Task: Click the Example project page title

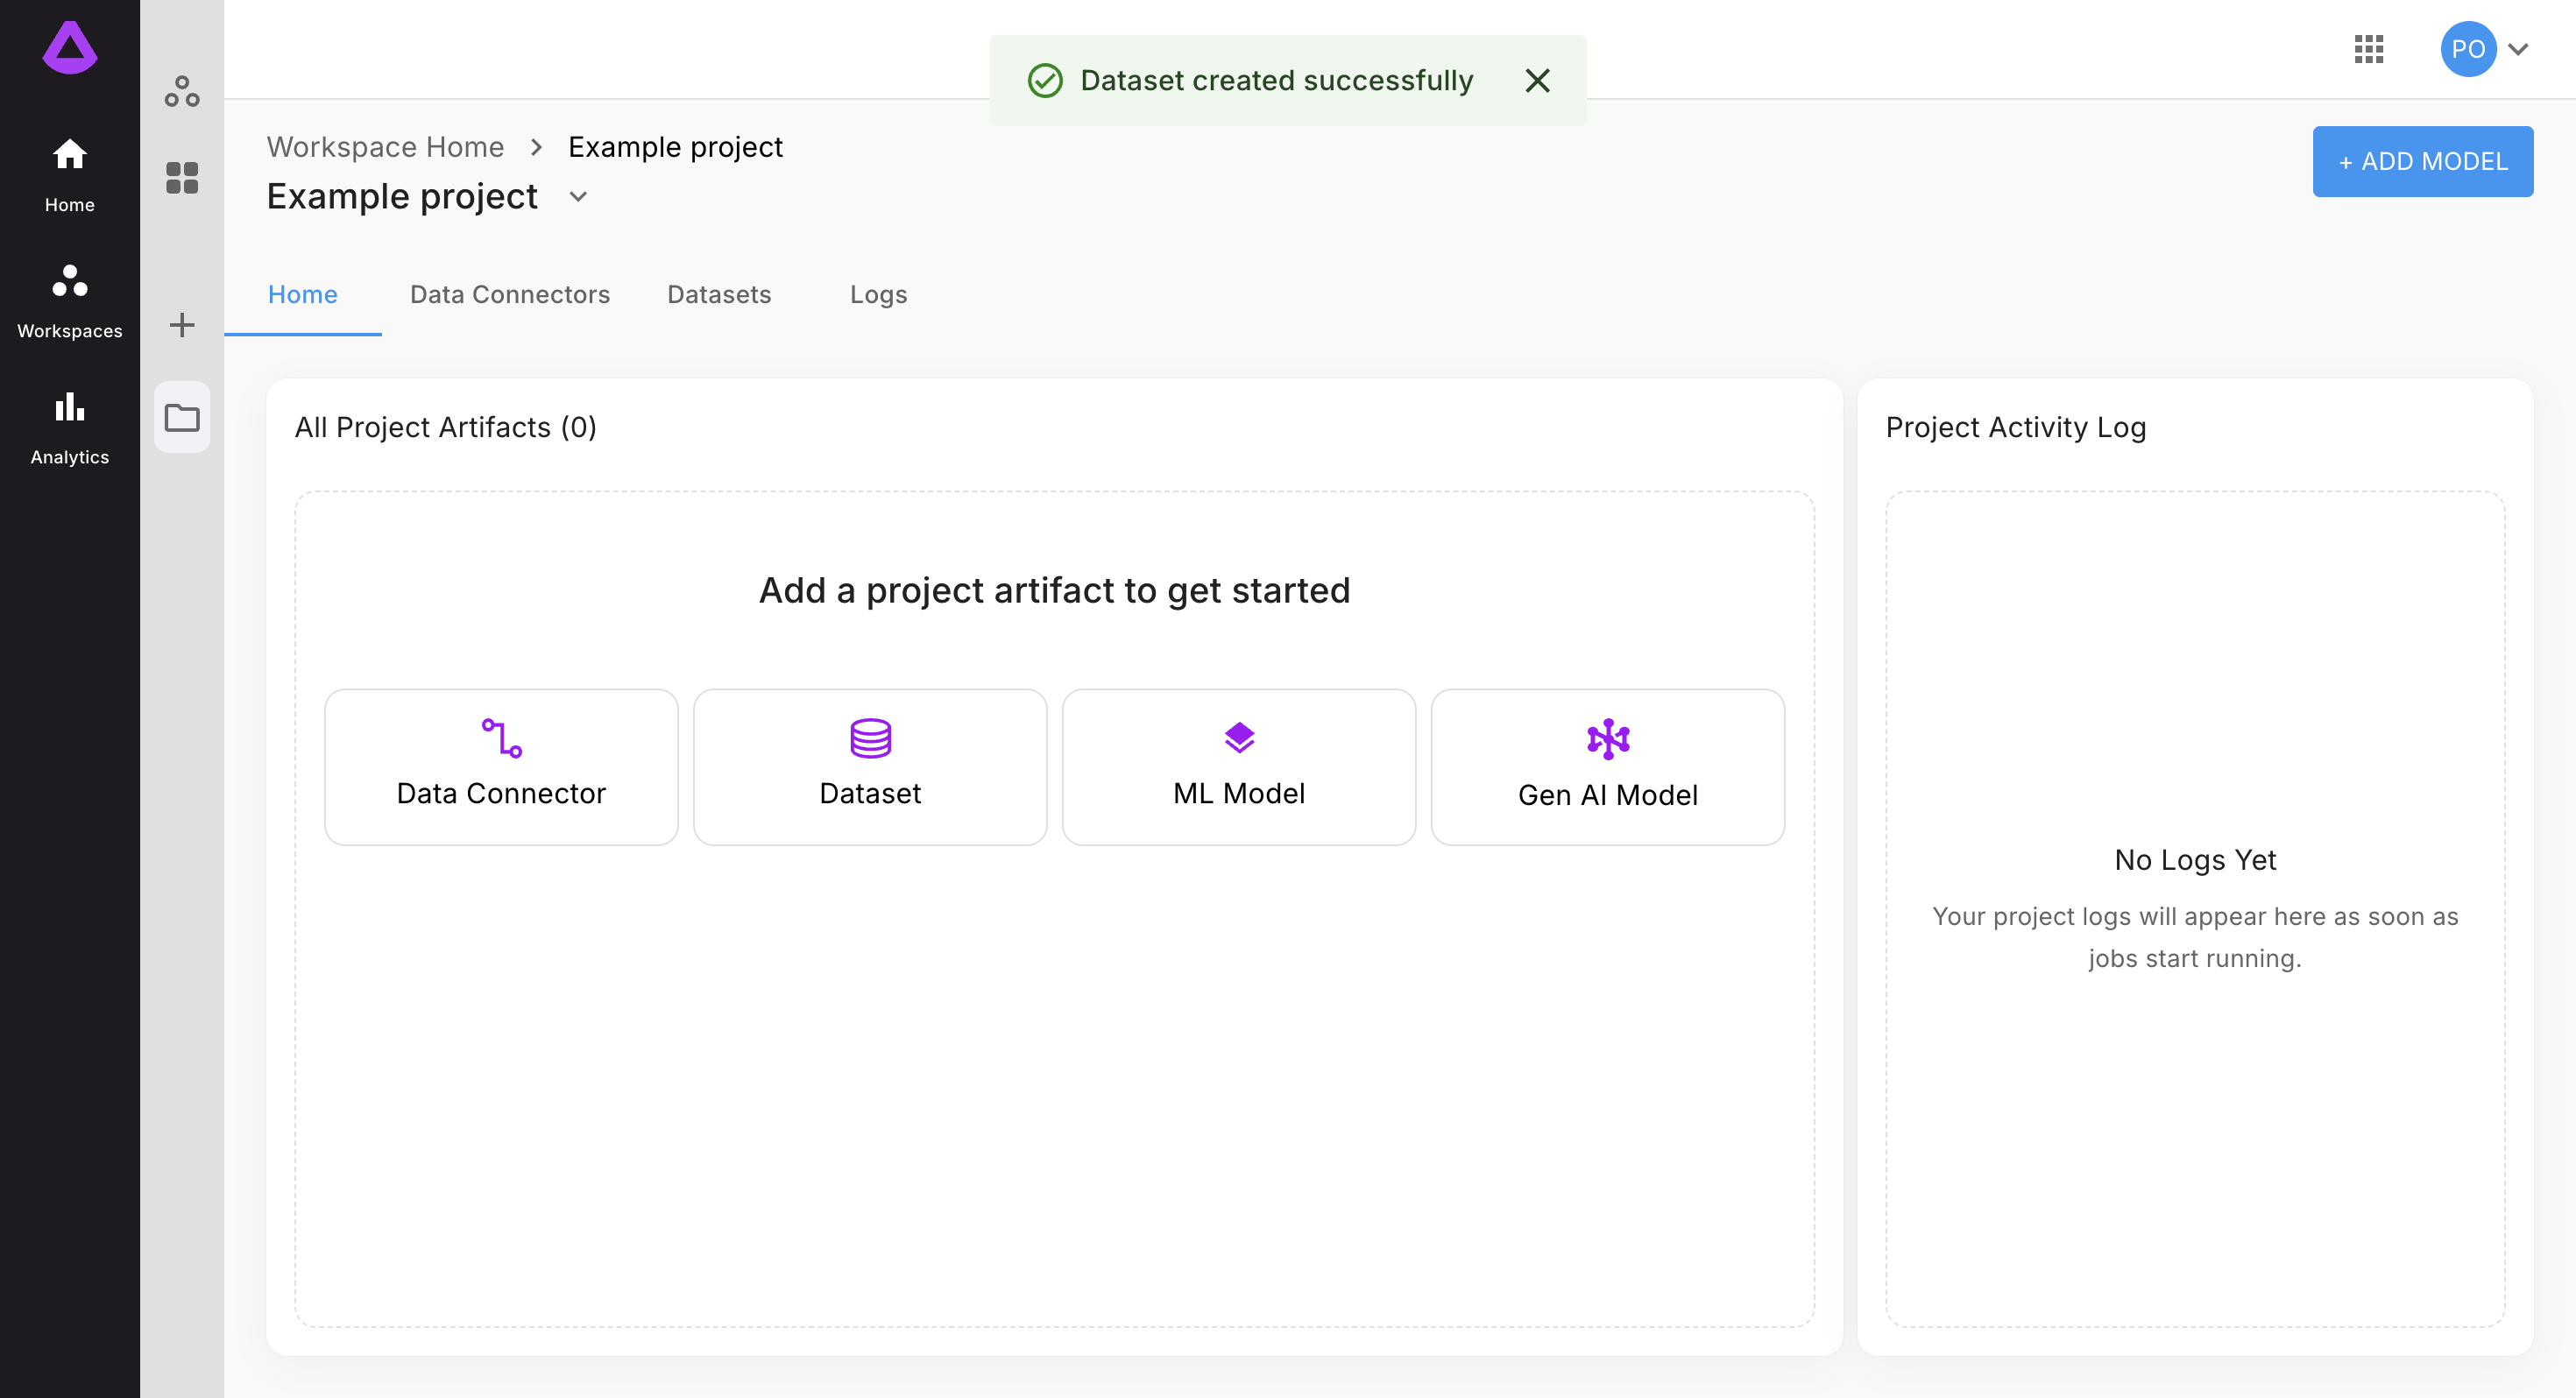Action: 402,197
